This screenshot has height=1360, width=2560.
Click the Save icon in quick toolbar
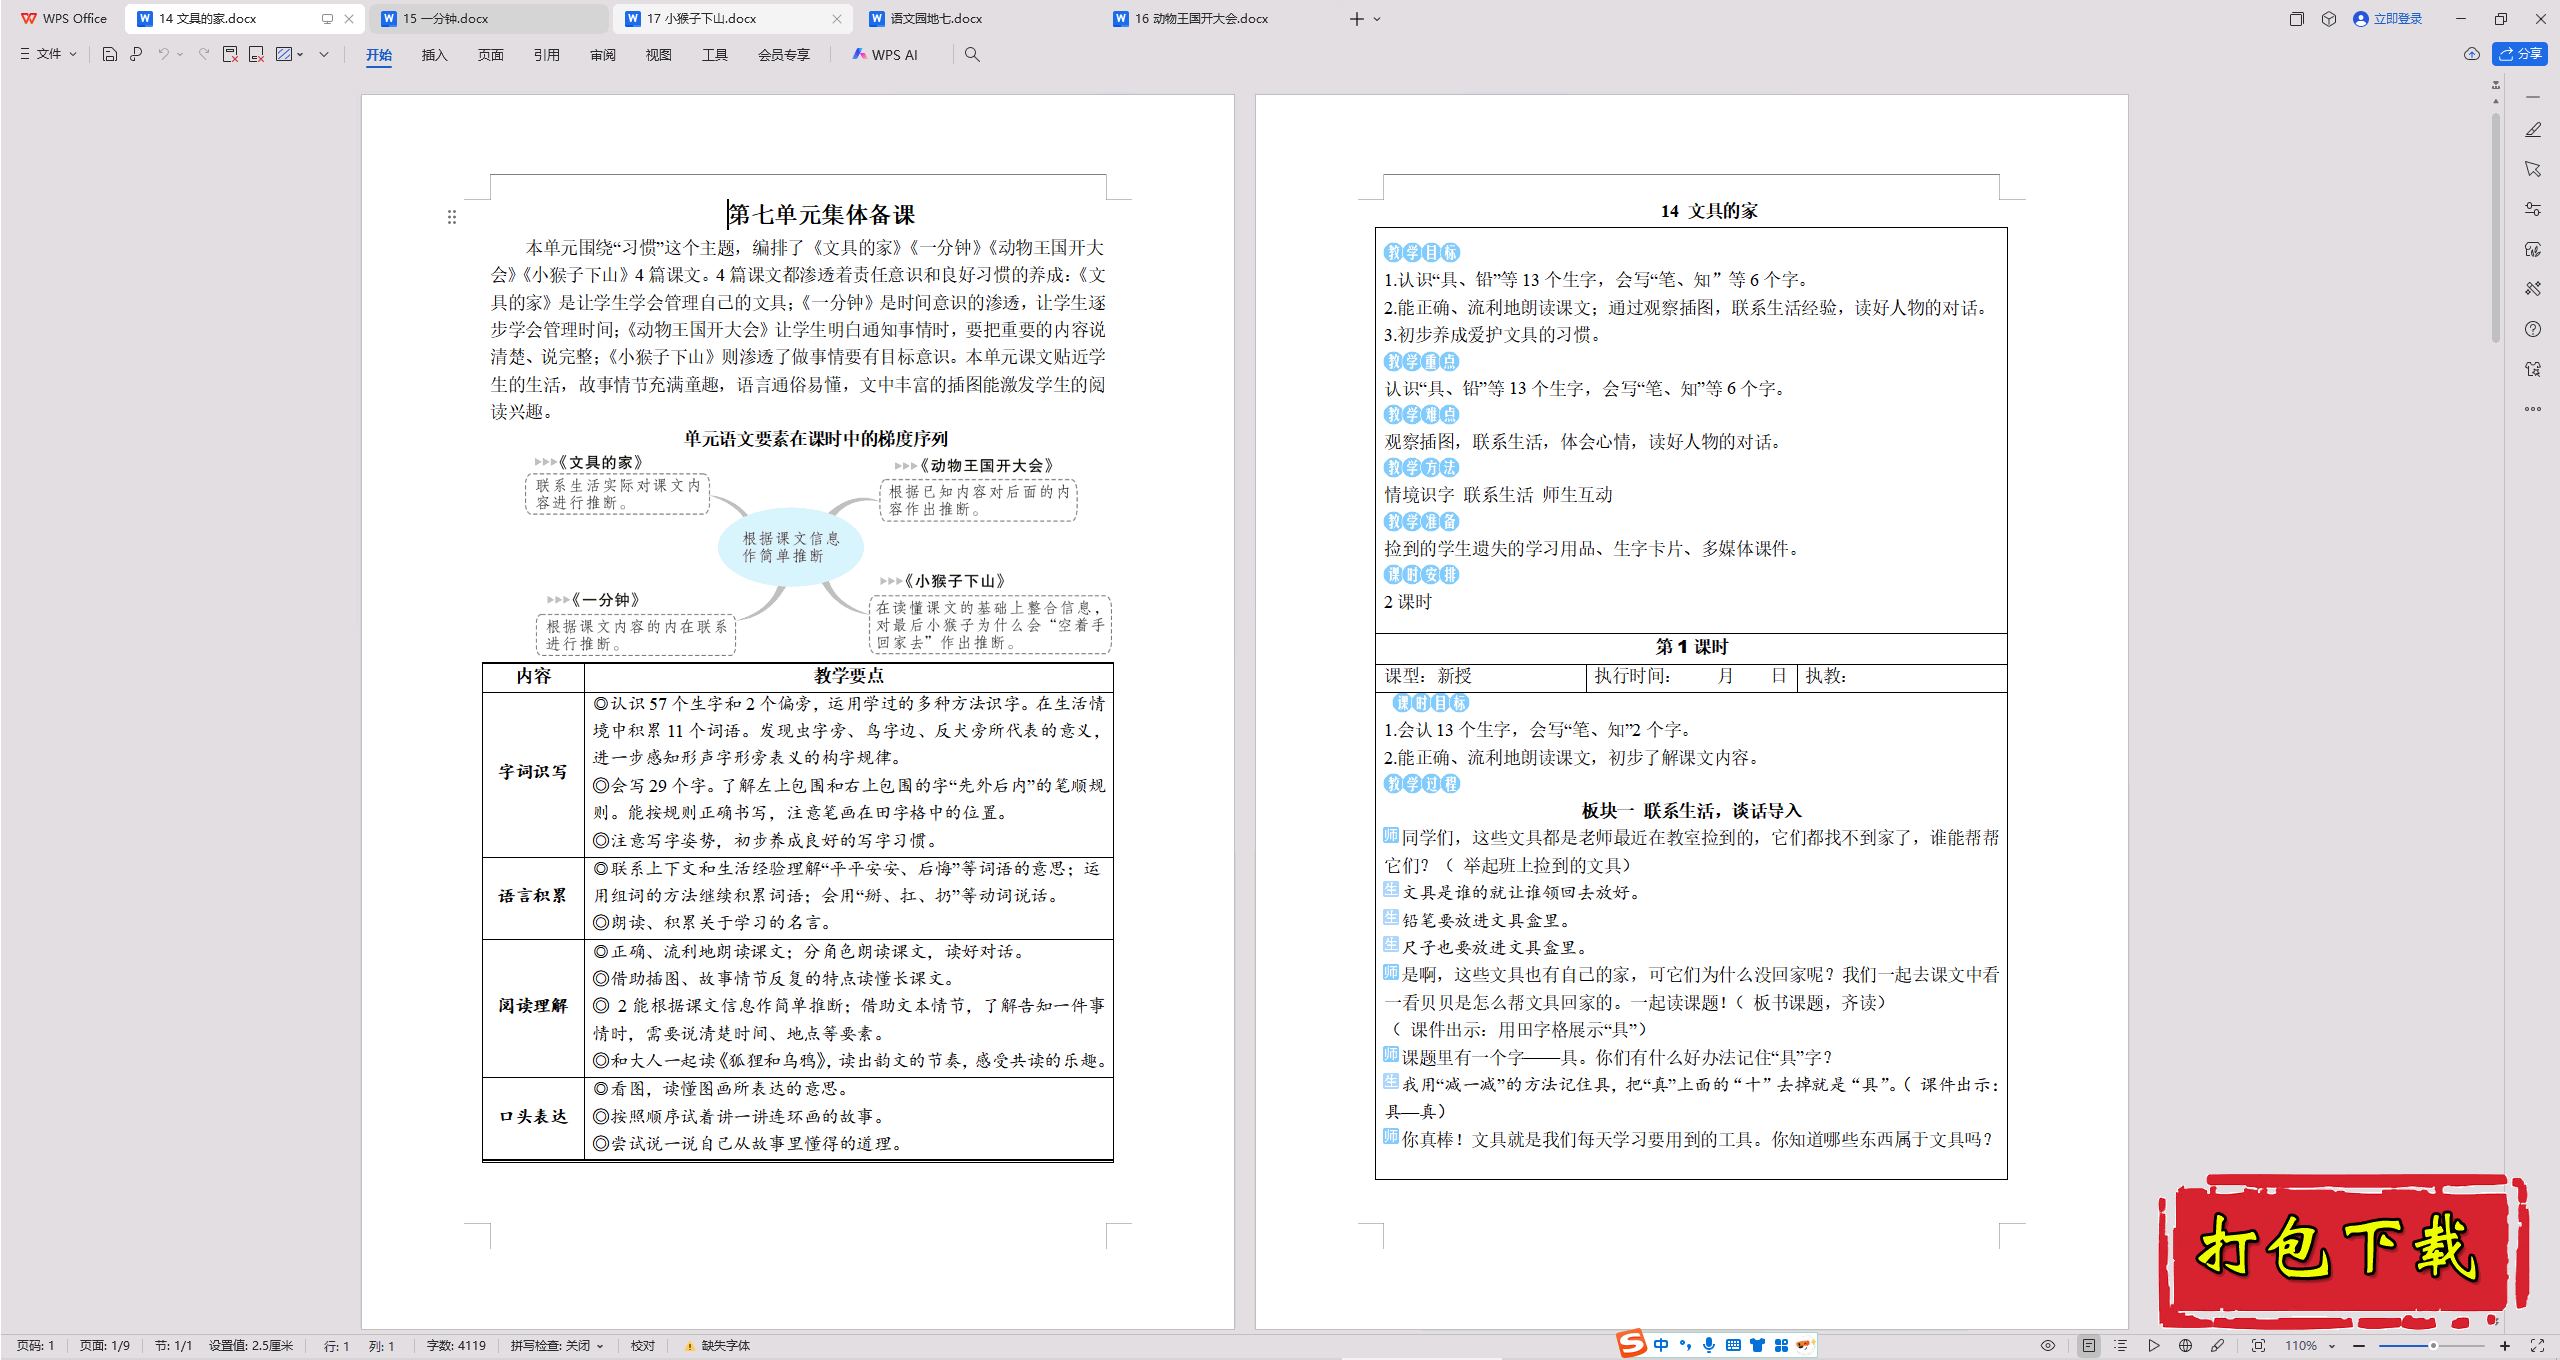click(110, 54)
